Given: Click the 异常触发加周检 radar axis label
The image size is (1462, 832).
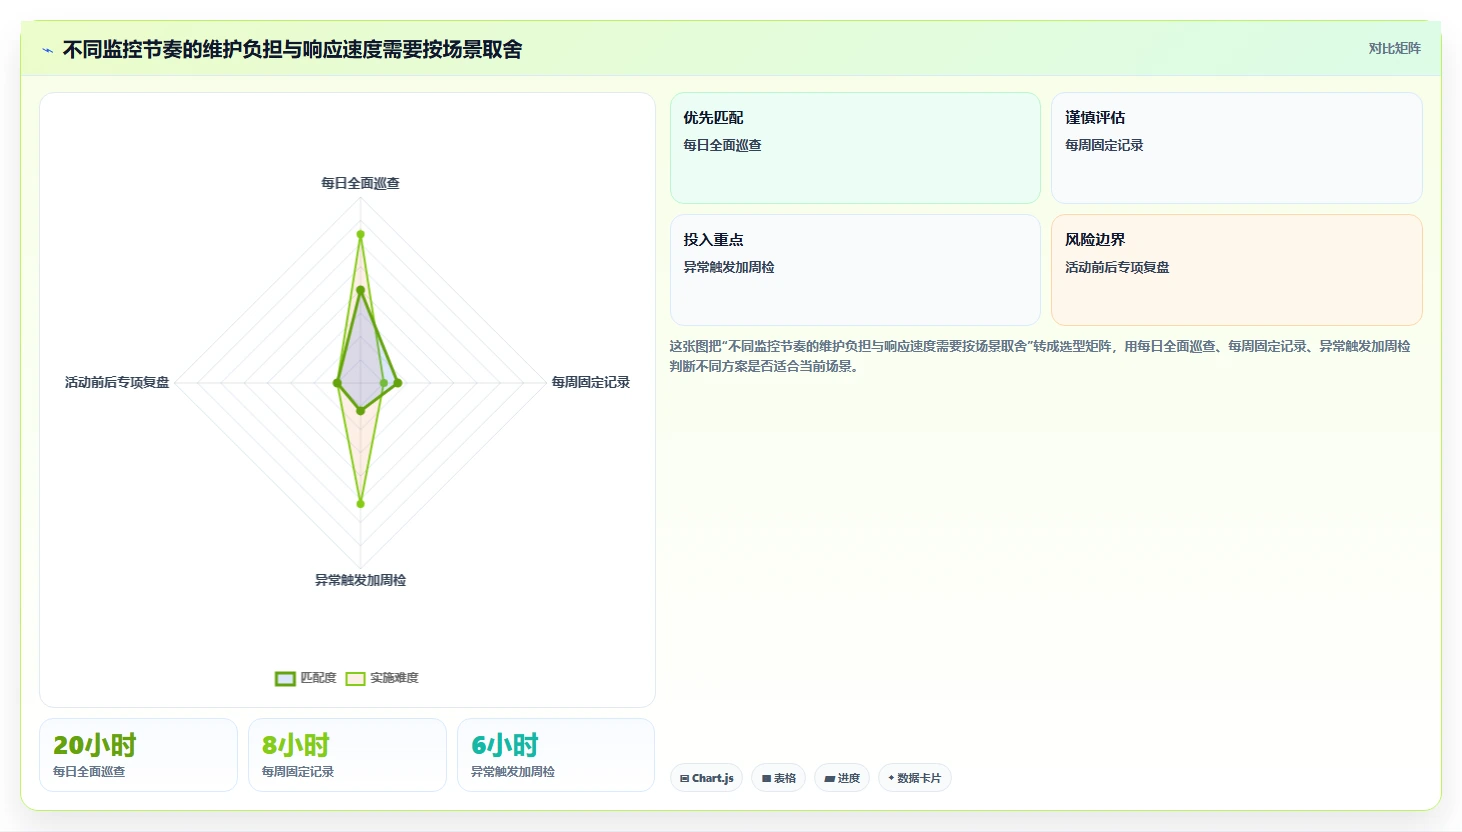Looking at the screenshot, I should (360, 580).
